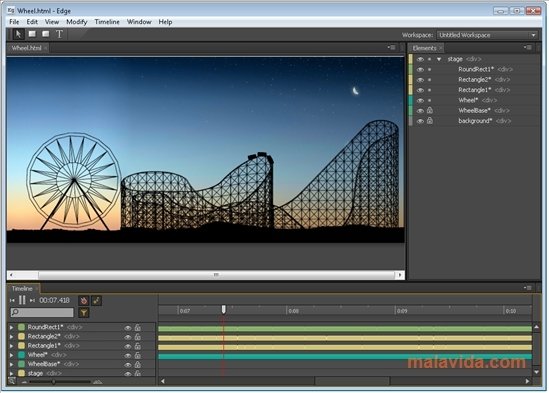Select the Wheel.html document tab
This screenshot has height=393, width=549.
tap(27, 48)
